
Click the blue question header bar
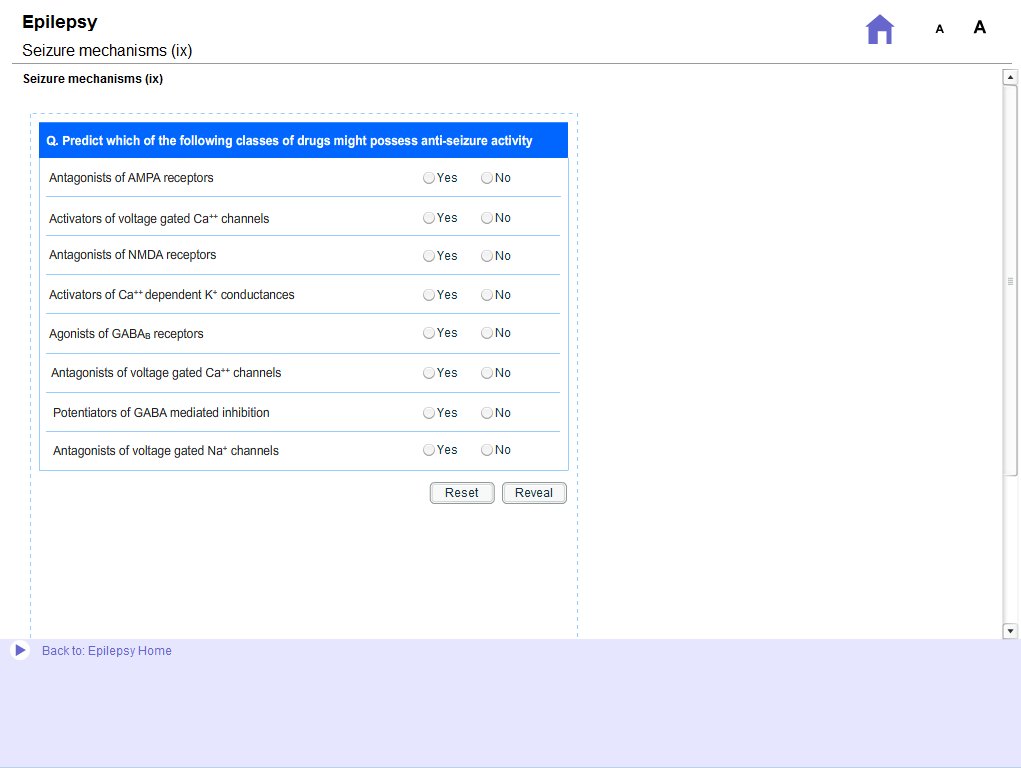(305, 140)
